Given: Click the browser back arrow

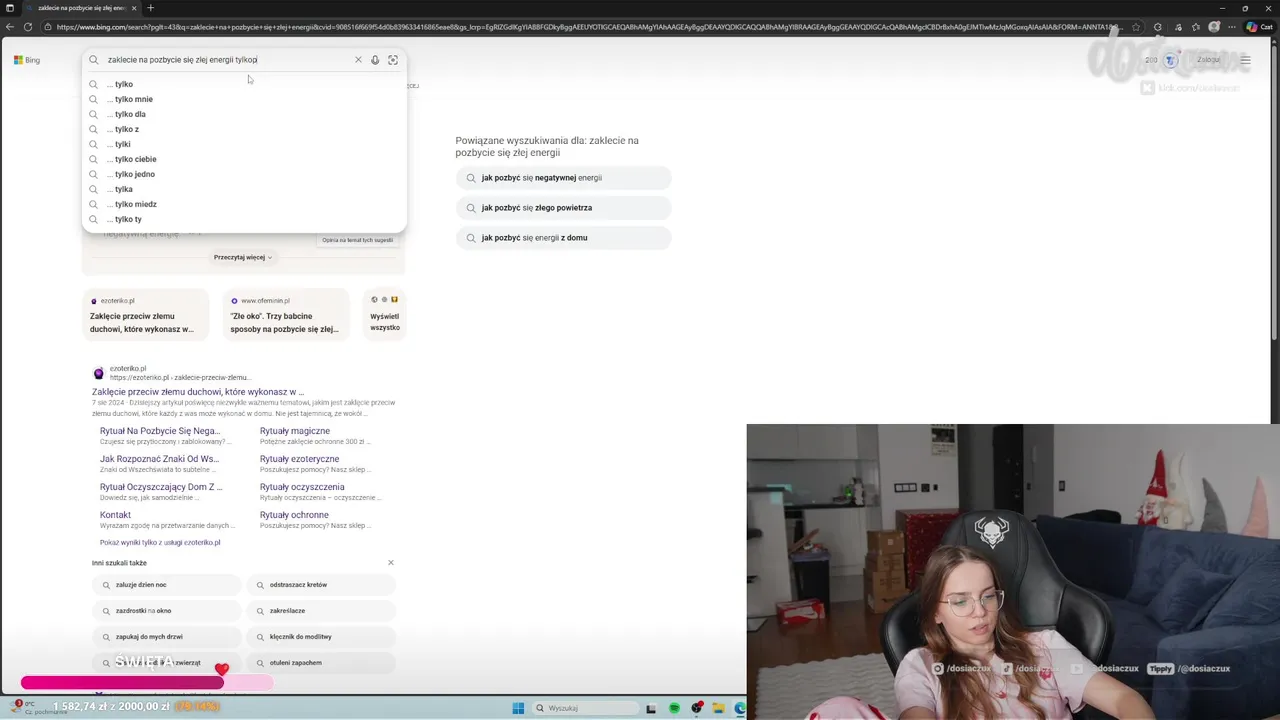Looking at the screenshot, I should pos(10,27).
